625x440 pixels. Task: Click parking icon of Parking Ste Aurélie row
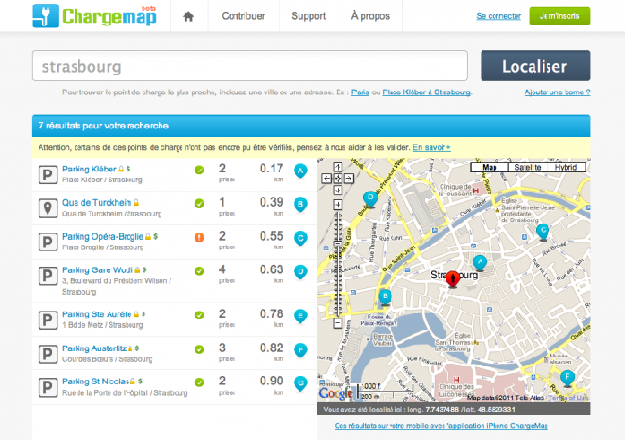coord(47,320)
